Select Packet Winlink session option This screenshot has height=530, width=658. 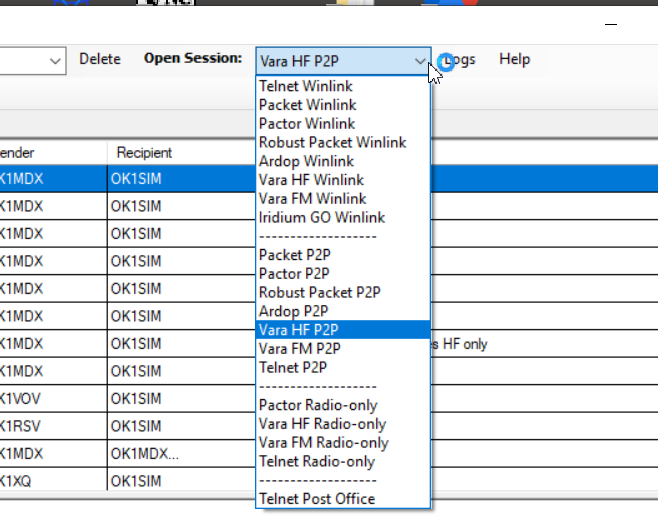(343, 105)
